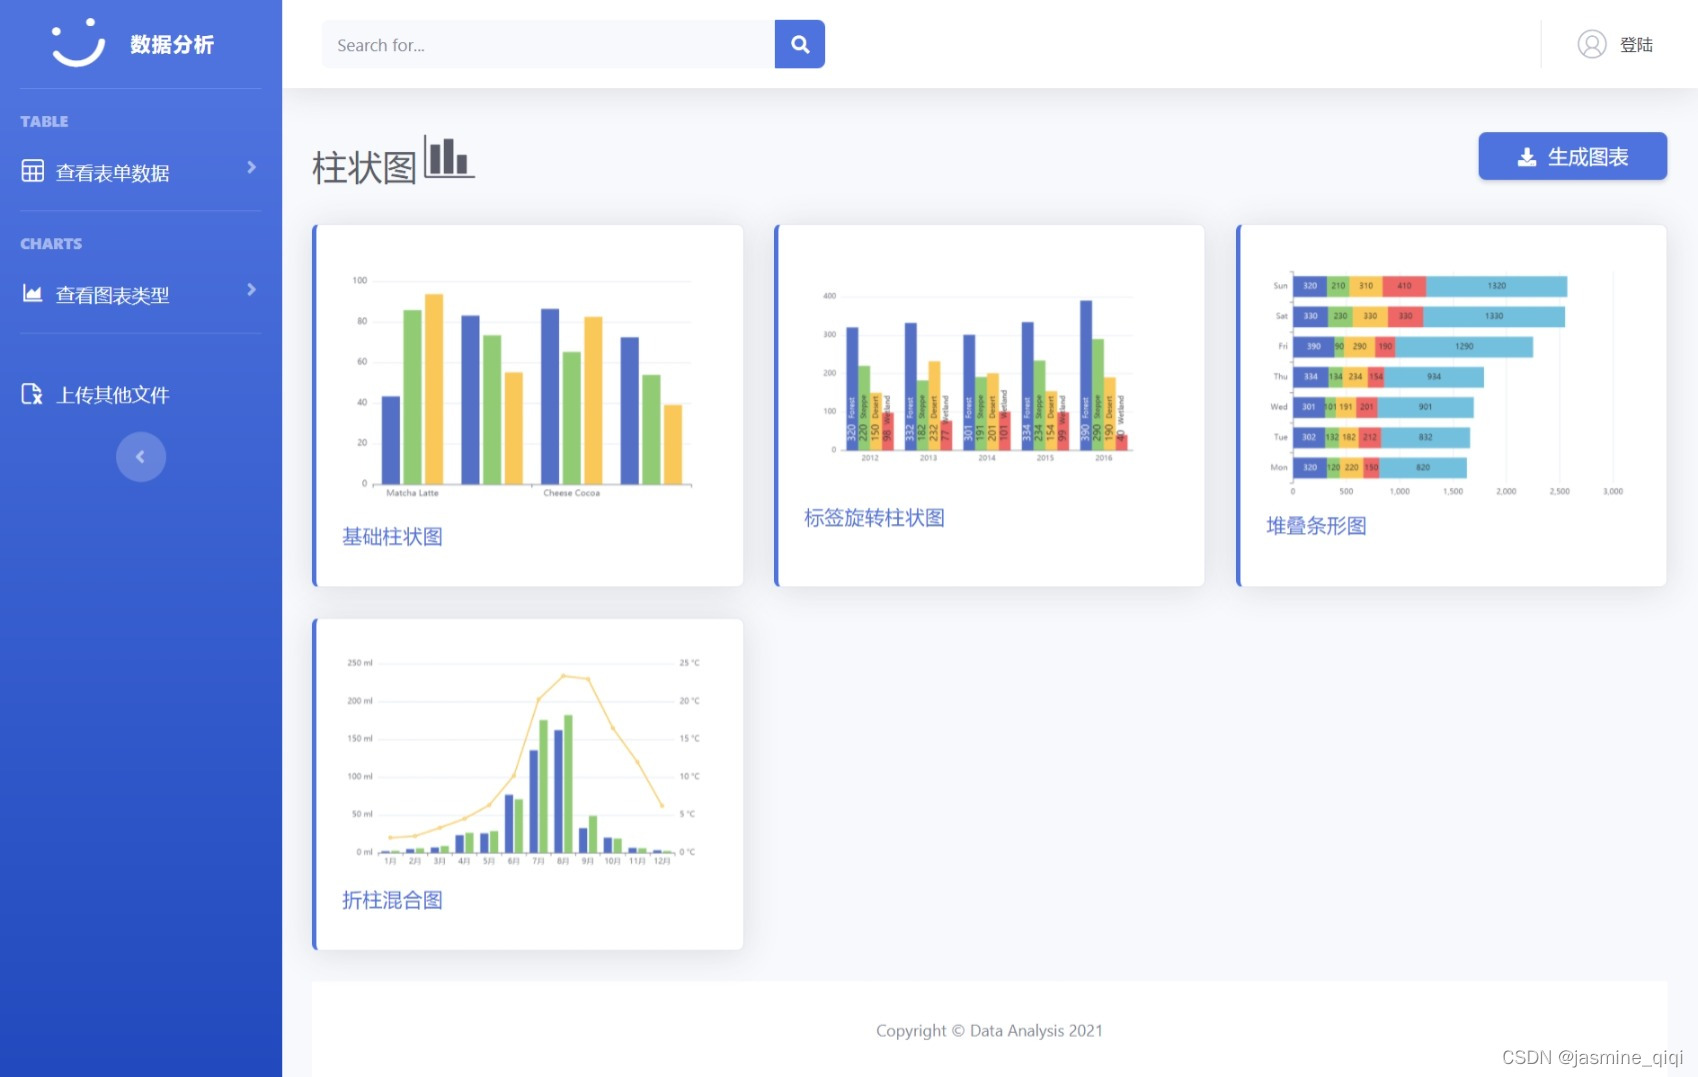Click the 登陆 login link
The height and width of the screenshot is (1077, 1698).
1636,45
